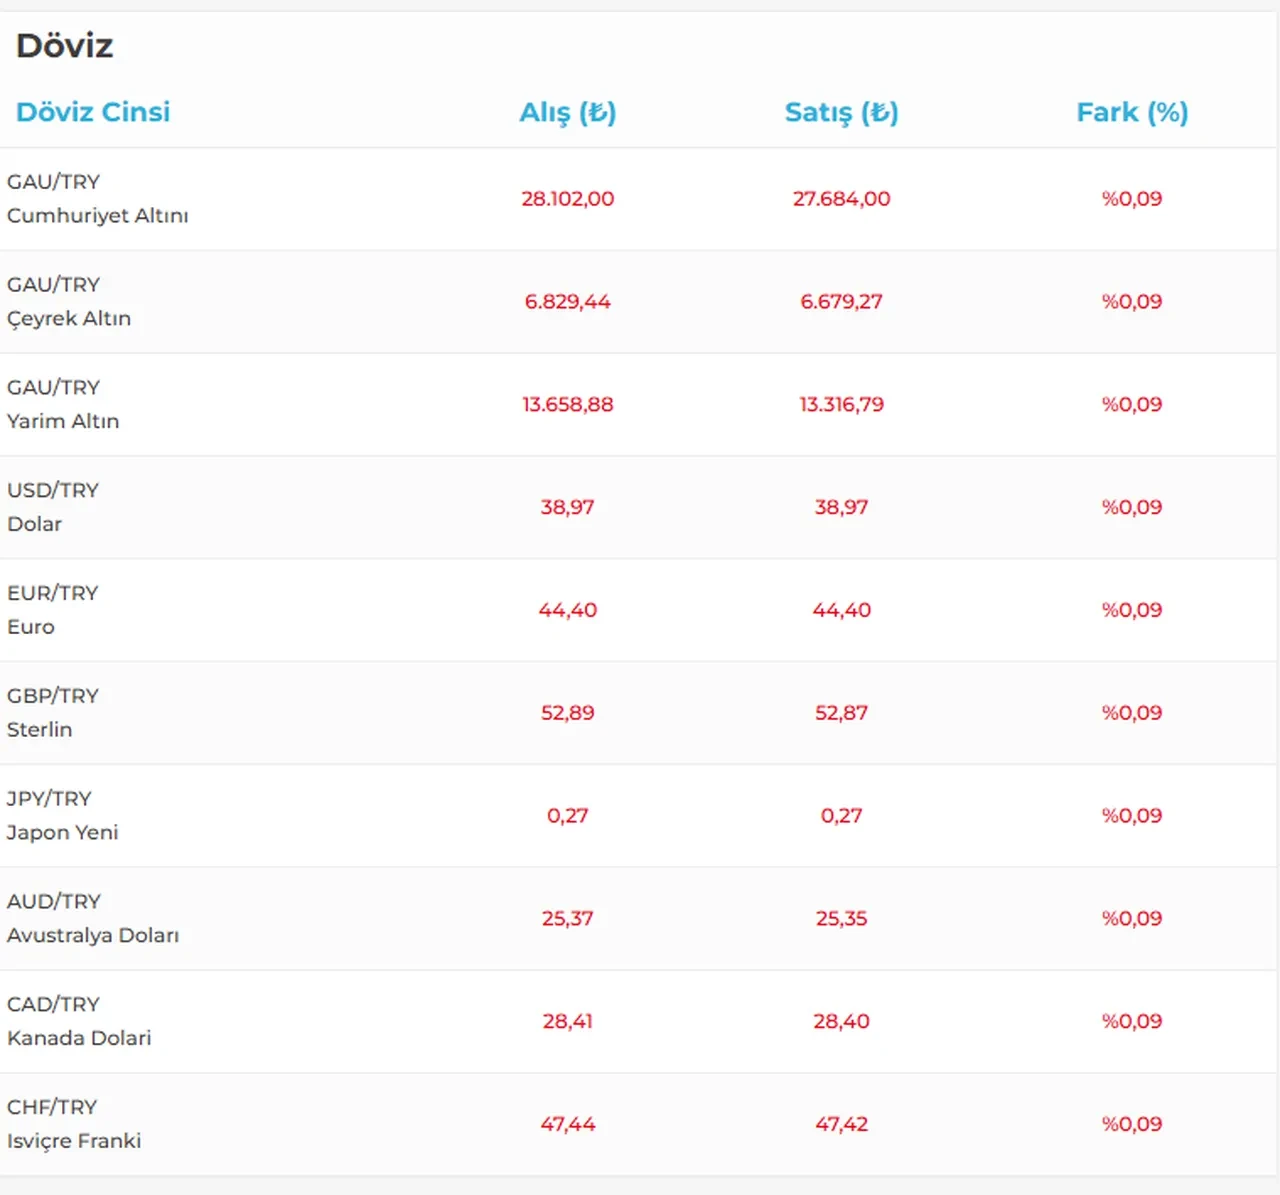This screenshot has width=1280, height=1195.
Task: Open the JPY/TRY Japon Yeni entry
Action: (x=62, y=816)
